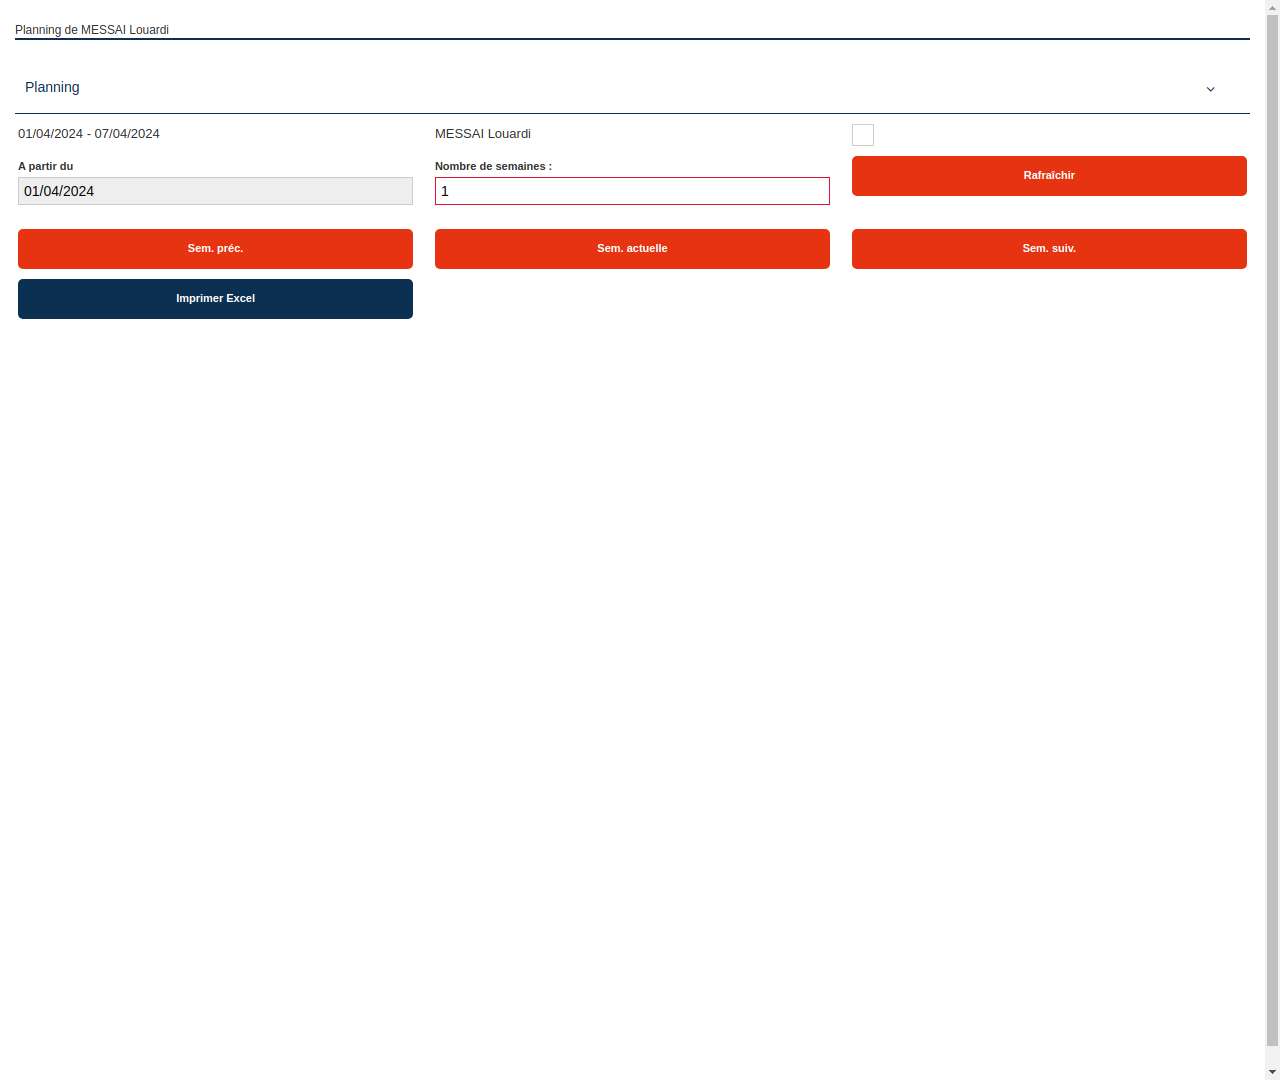This screenshot has height=1080, width=1280.
Task: Click the 01/04/2024 - 07/04/2024 date range label
Action: pos(89,133)
